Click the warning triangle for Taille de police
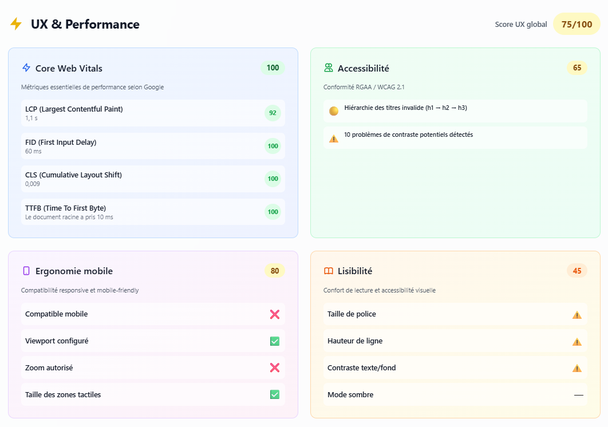Screen dimensions: 608x427 [577, 315]
